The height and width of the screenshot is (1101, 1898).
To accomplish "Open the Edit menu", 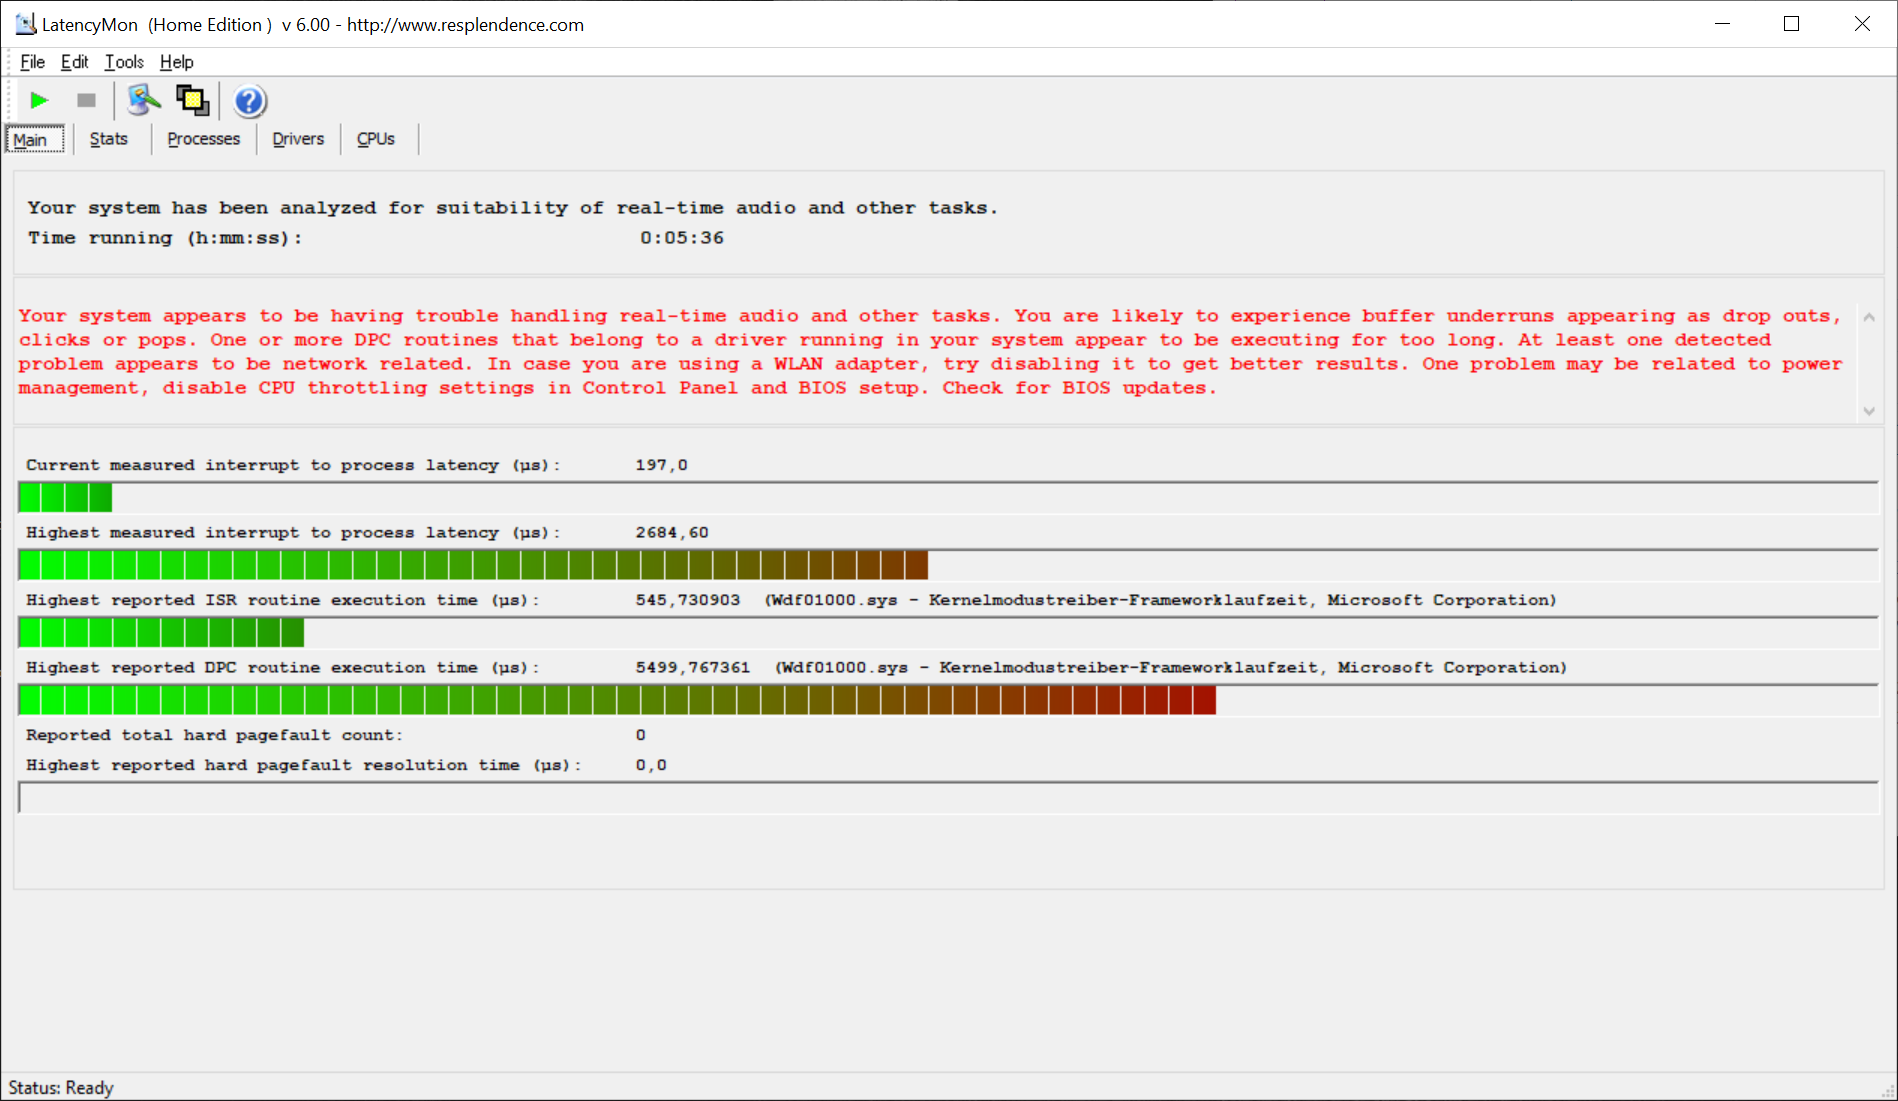I will (74, 62).
